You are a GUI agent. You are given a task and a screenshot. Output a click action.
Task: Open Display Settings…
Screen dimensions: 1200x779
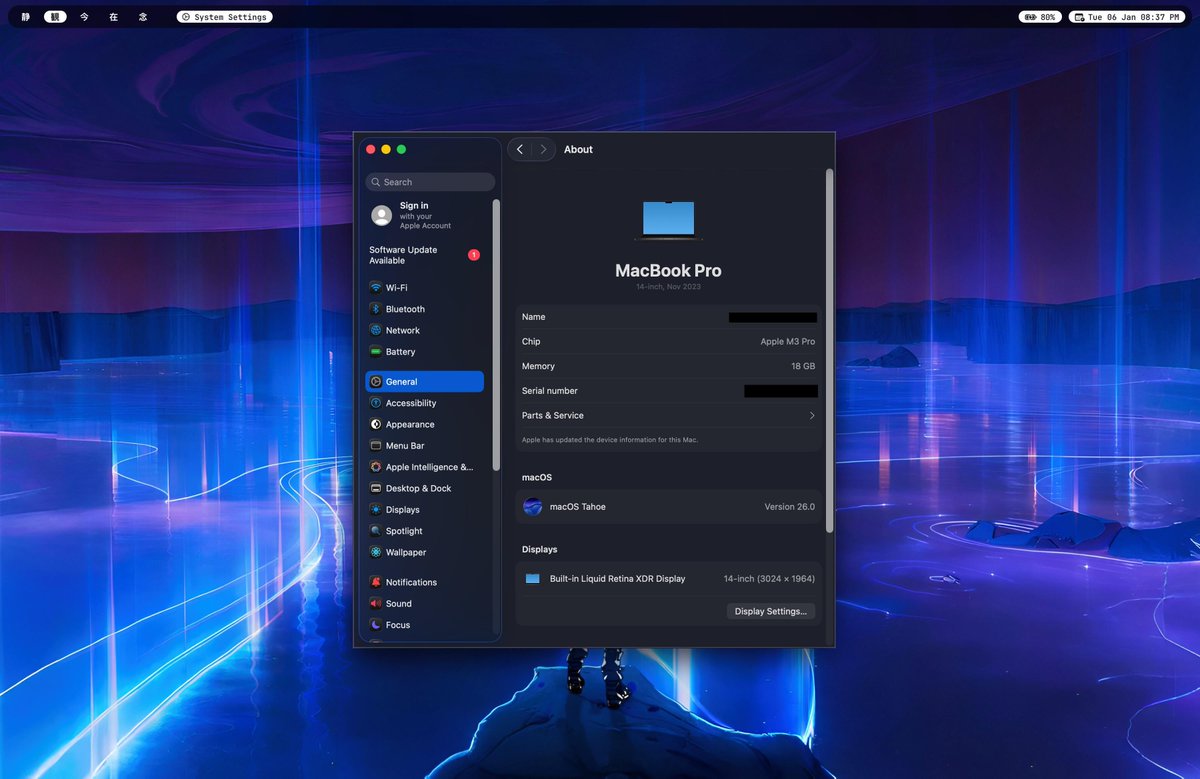click(x=770, y=611)
